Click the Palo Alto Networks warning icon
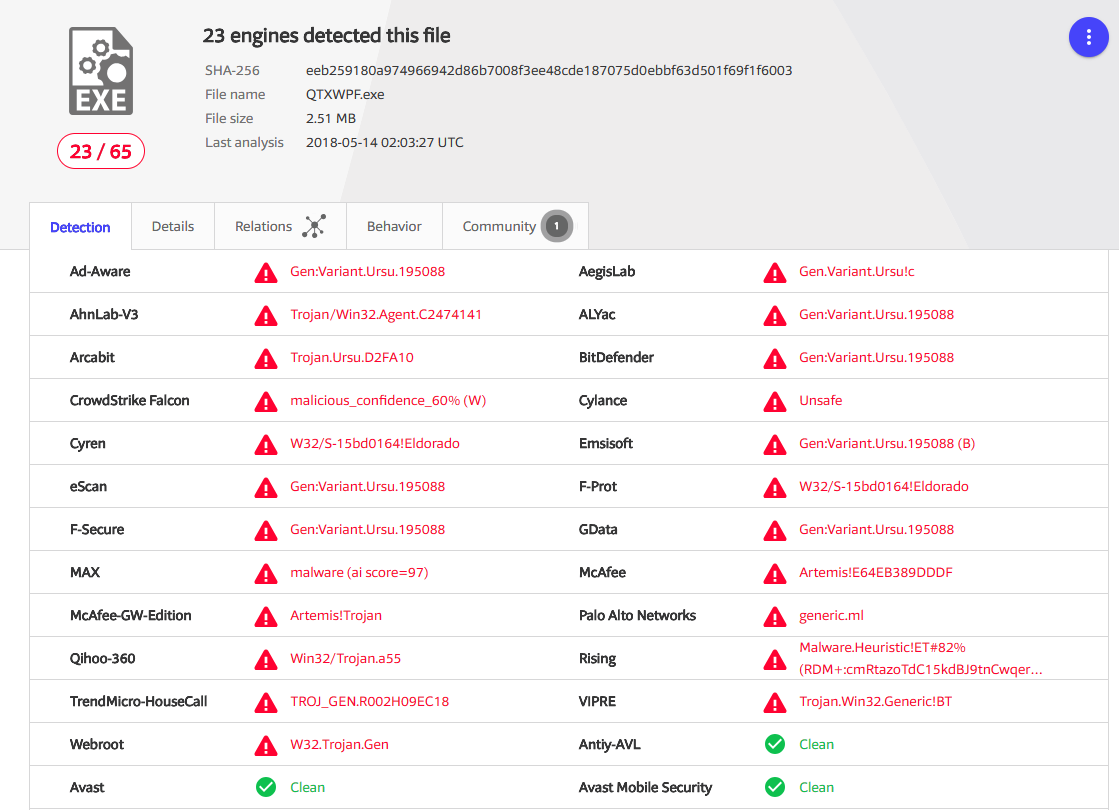This screenshot has height=810, width=1119. point(775,617)
